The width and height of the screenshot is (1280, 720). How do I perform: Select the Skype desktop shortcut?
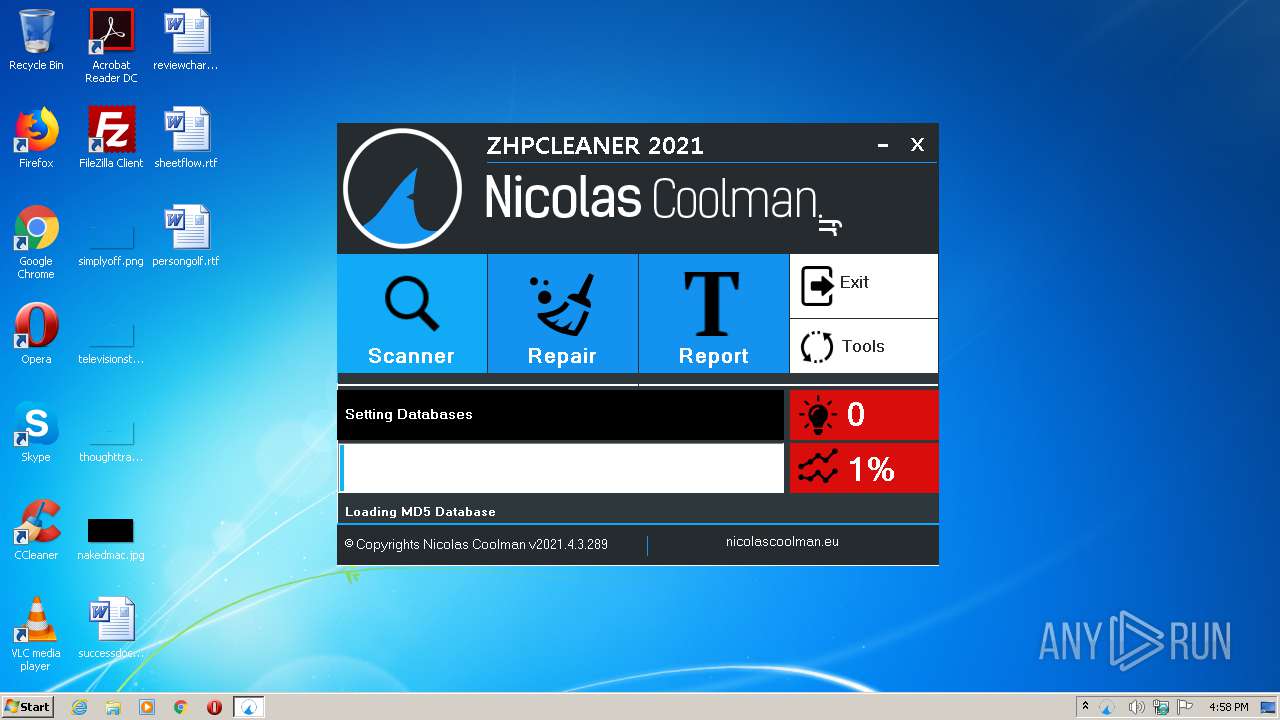click(x=36, y=432)
